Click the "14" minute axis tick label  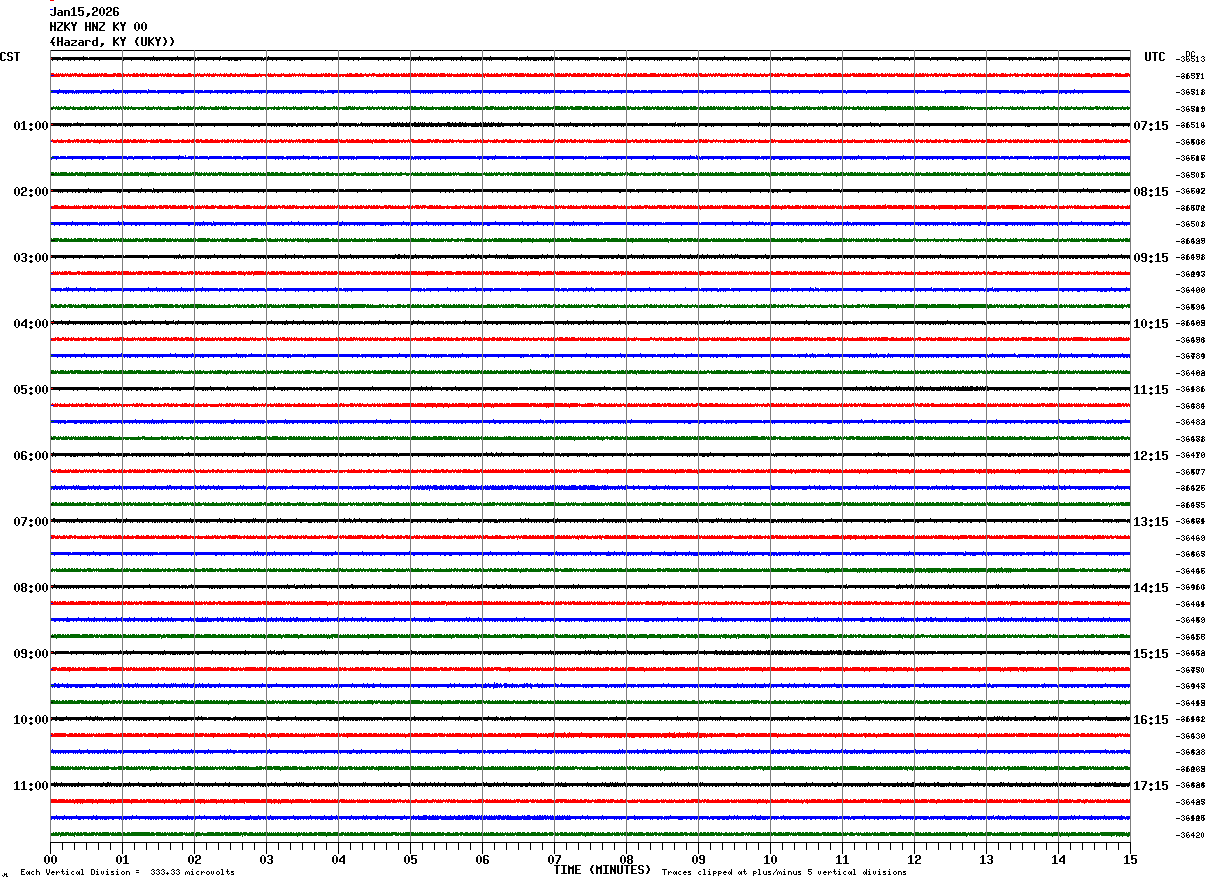coord(1058,859)
